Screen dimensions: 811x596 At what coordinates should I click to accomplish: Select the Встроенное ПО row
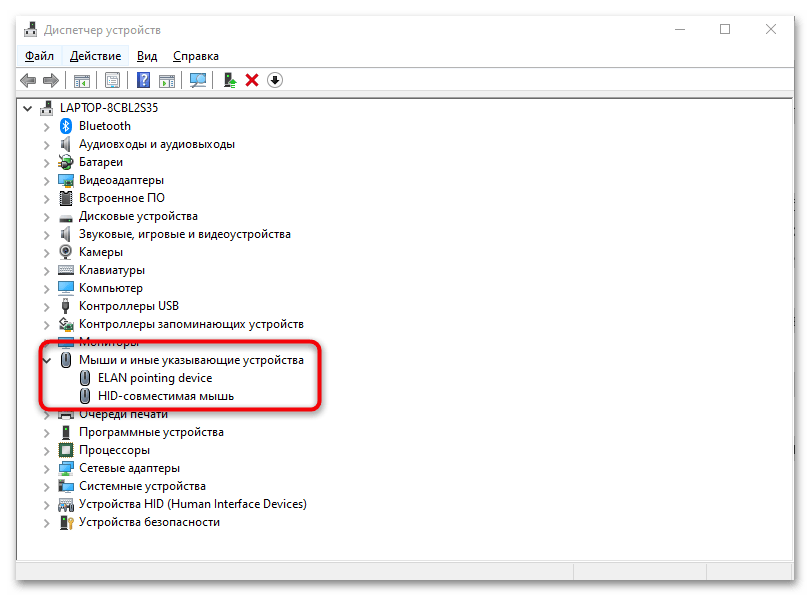122,198
